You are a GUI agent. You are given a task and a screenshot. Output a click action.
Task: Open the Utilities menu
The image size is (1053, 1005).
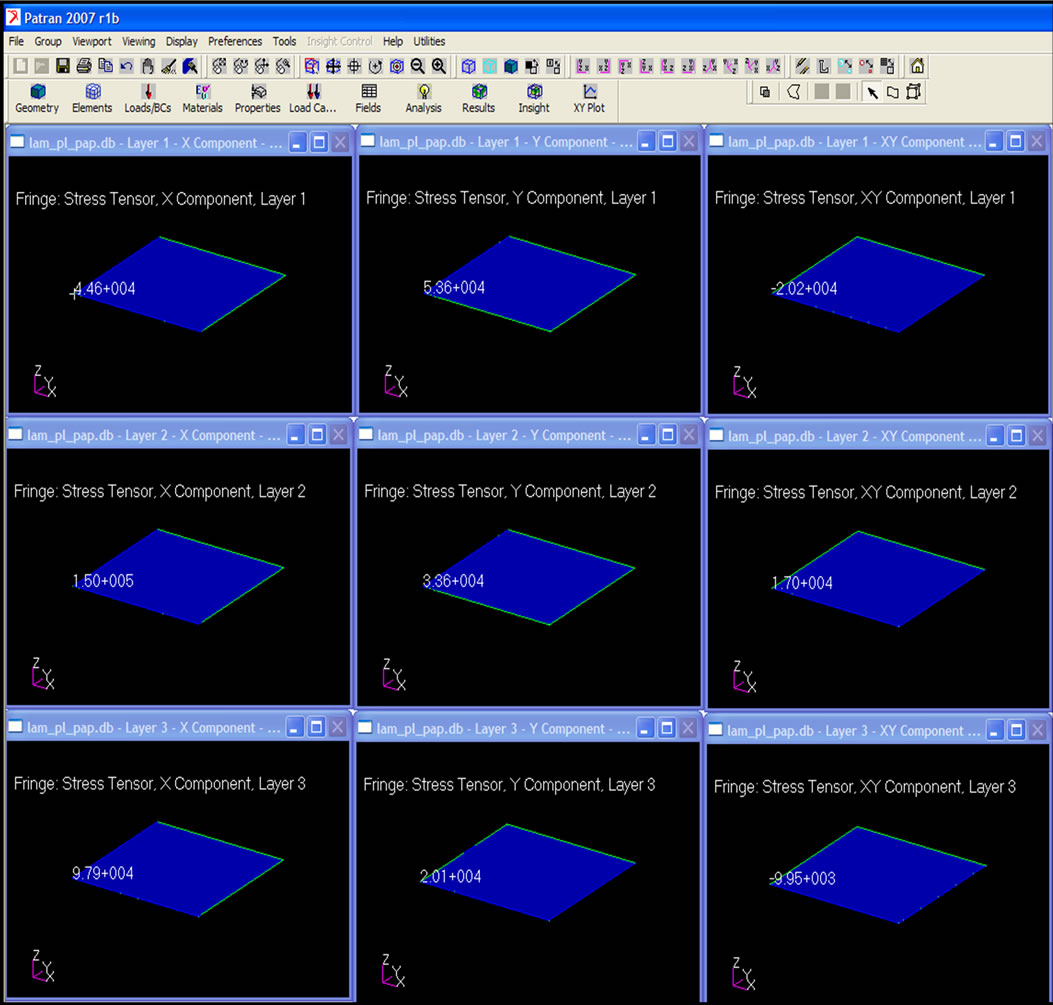pos(429,41)
